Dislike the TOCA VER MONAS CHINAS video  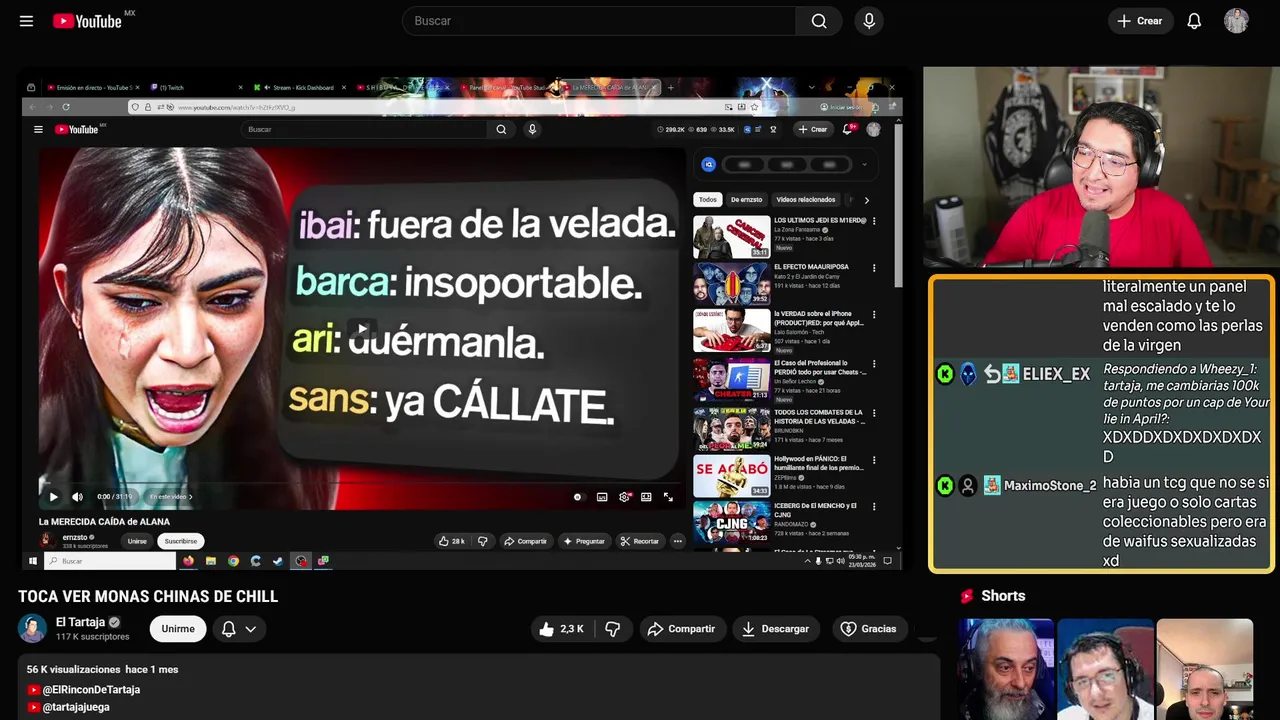pos(613,629)
